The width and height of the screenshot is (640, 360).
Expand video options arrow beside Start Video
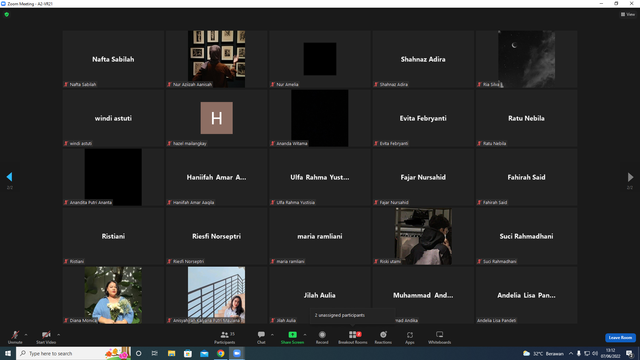[59, 335]
